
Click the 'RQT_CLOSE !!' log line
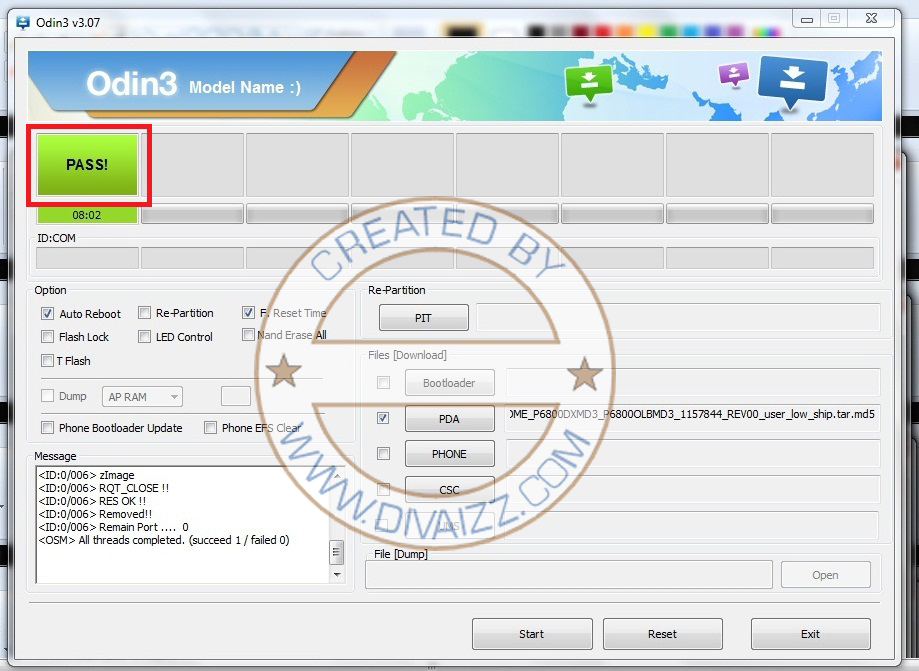[x=104, y=488]
